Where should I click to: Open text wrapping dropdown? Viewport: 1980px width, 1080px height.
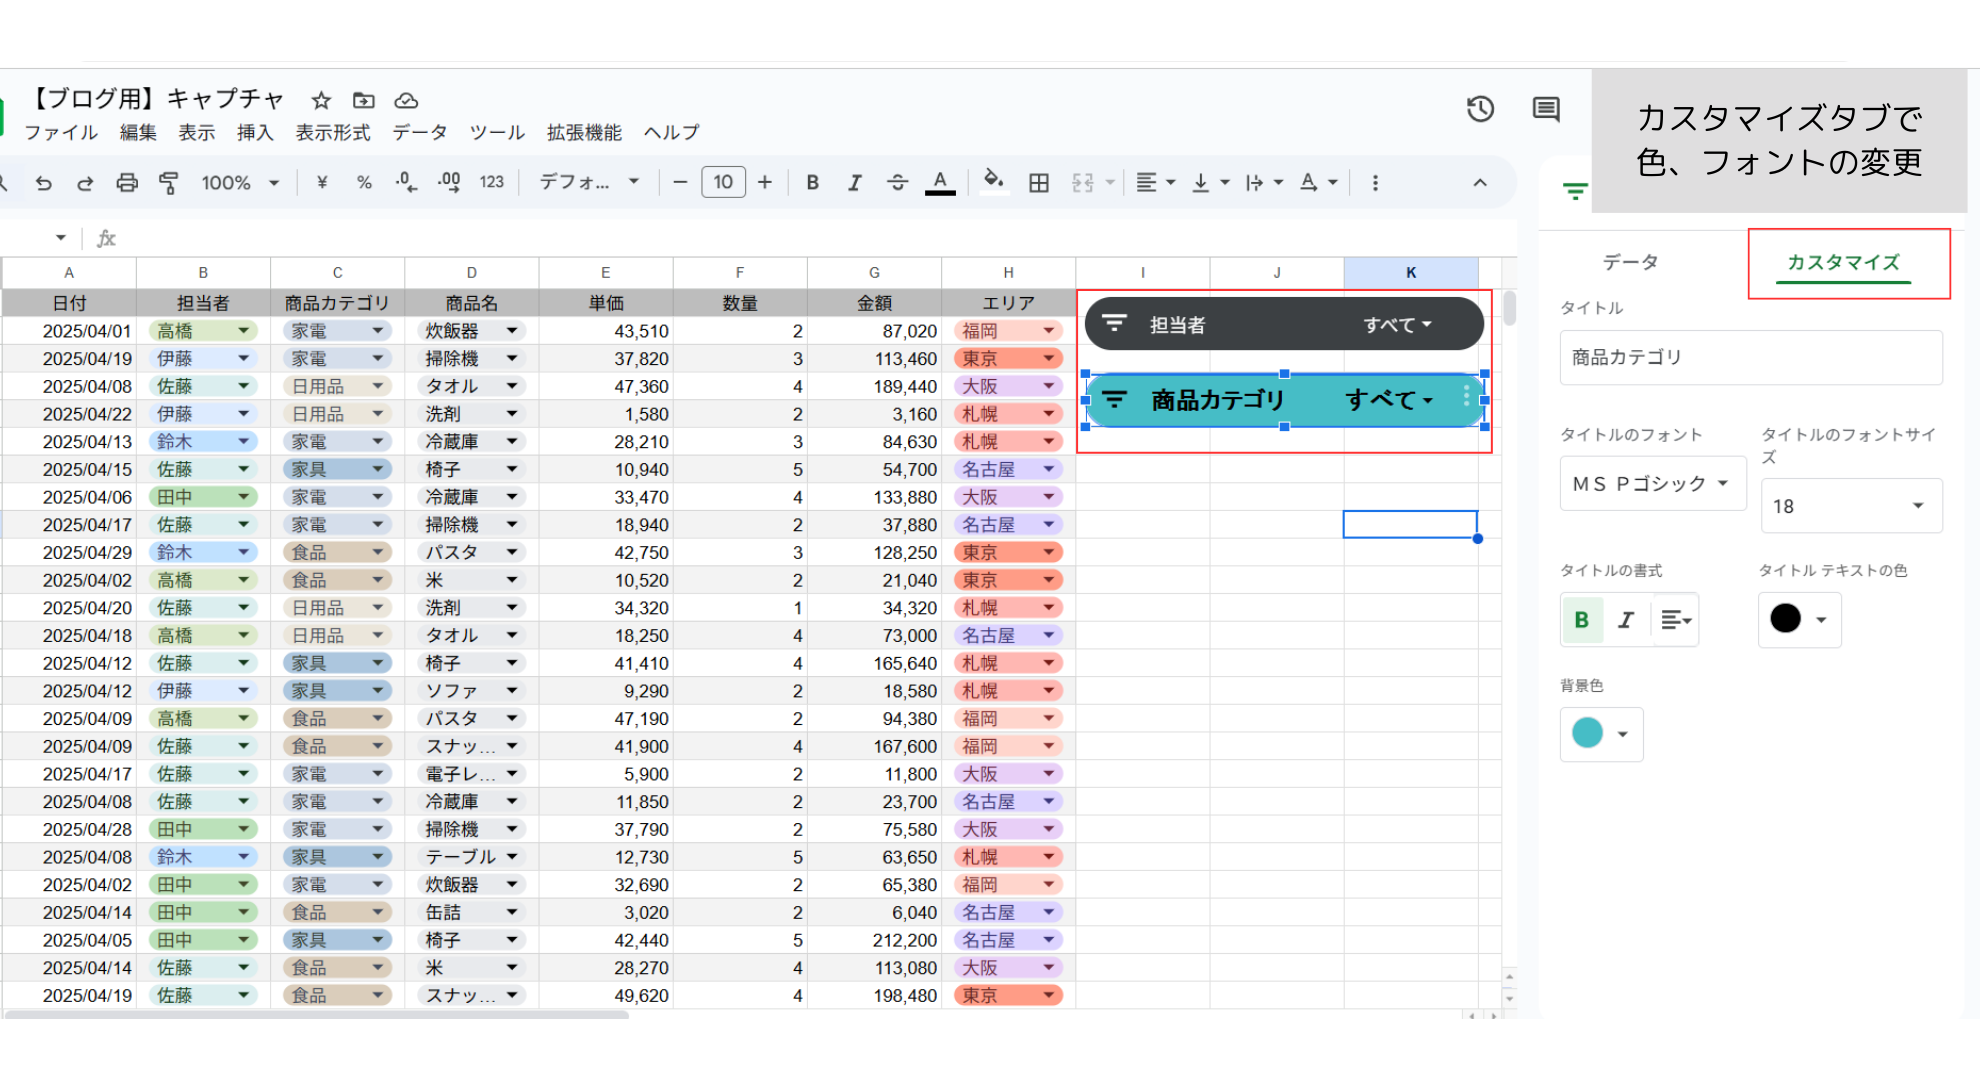click(1264, 183)
